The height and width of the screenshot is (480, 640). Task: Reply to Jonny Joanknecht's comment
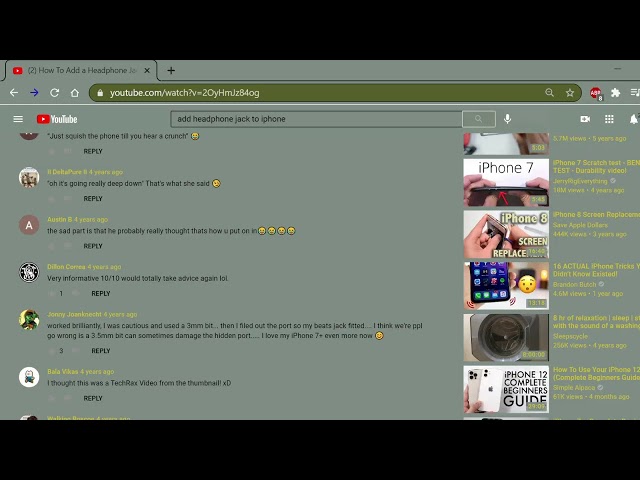click(101, 351)
